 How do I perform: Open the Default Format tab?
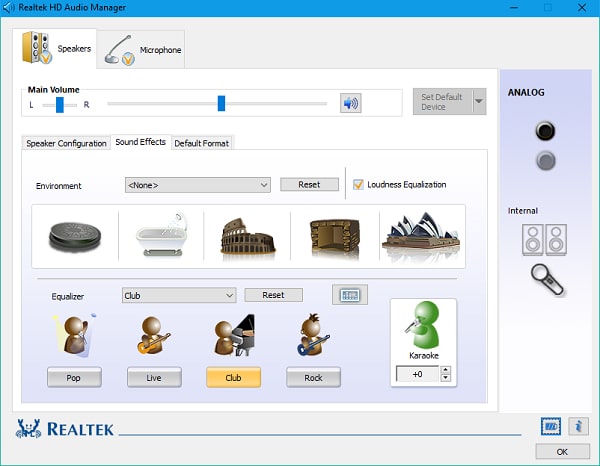201,143
